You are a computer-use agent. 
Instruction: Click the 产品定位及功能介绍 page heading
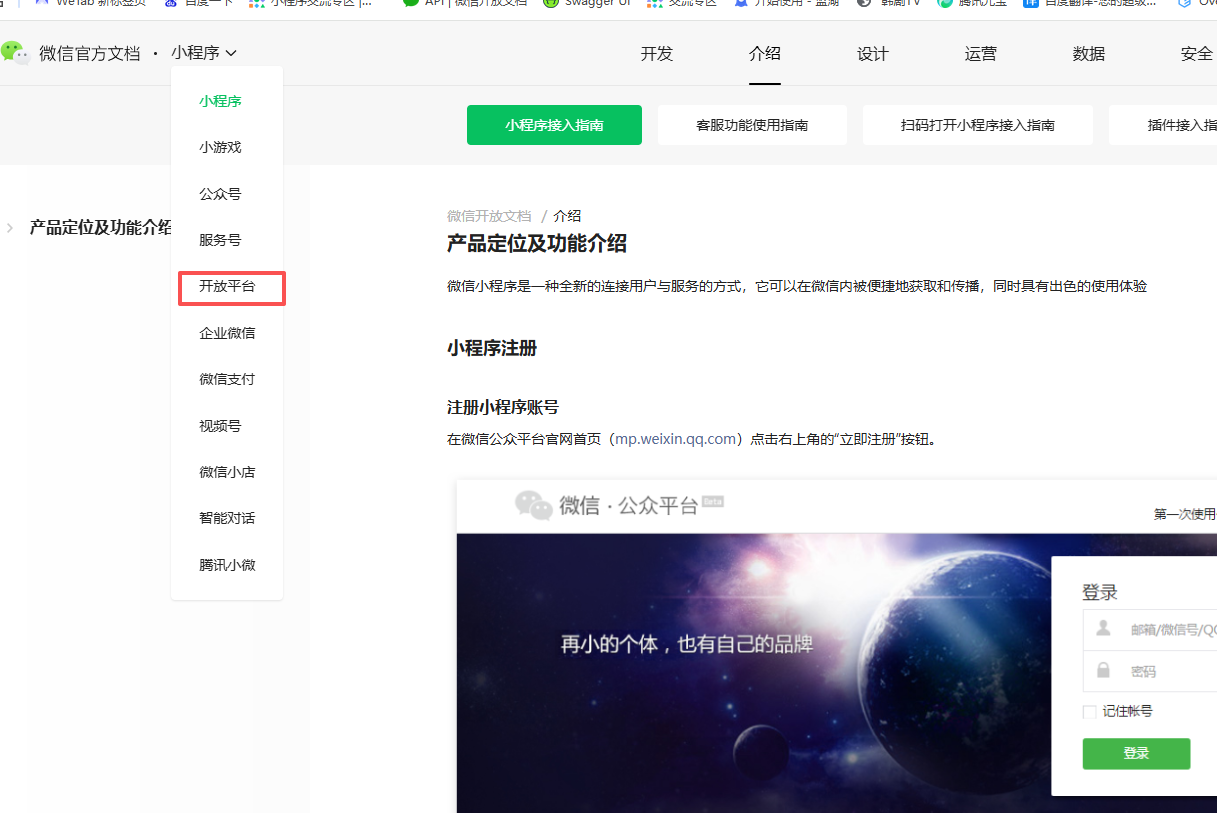click(x=537, y=244)
